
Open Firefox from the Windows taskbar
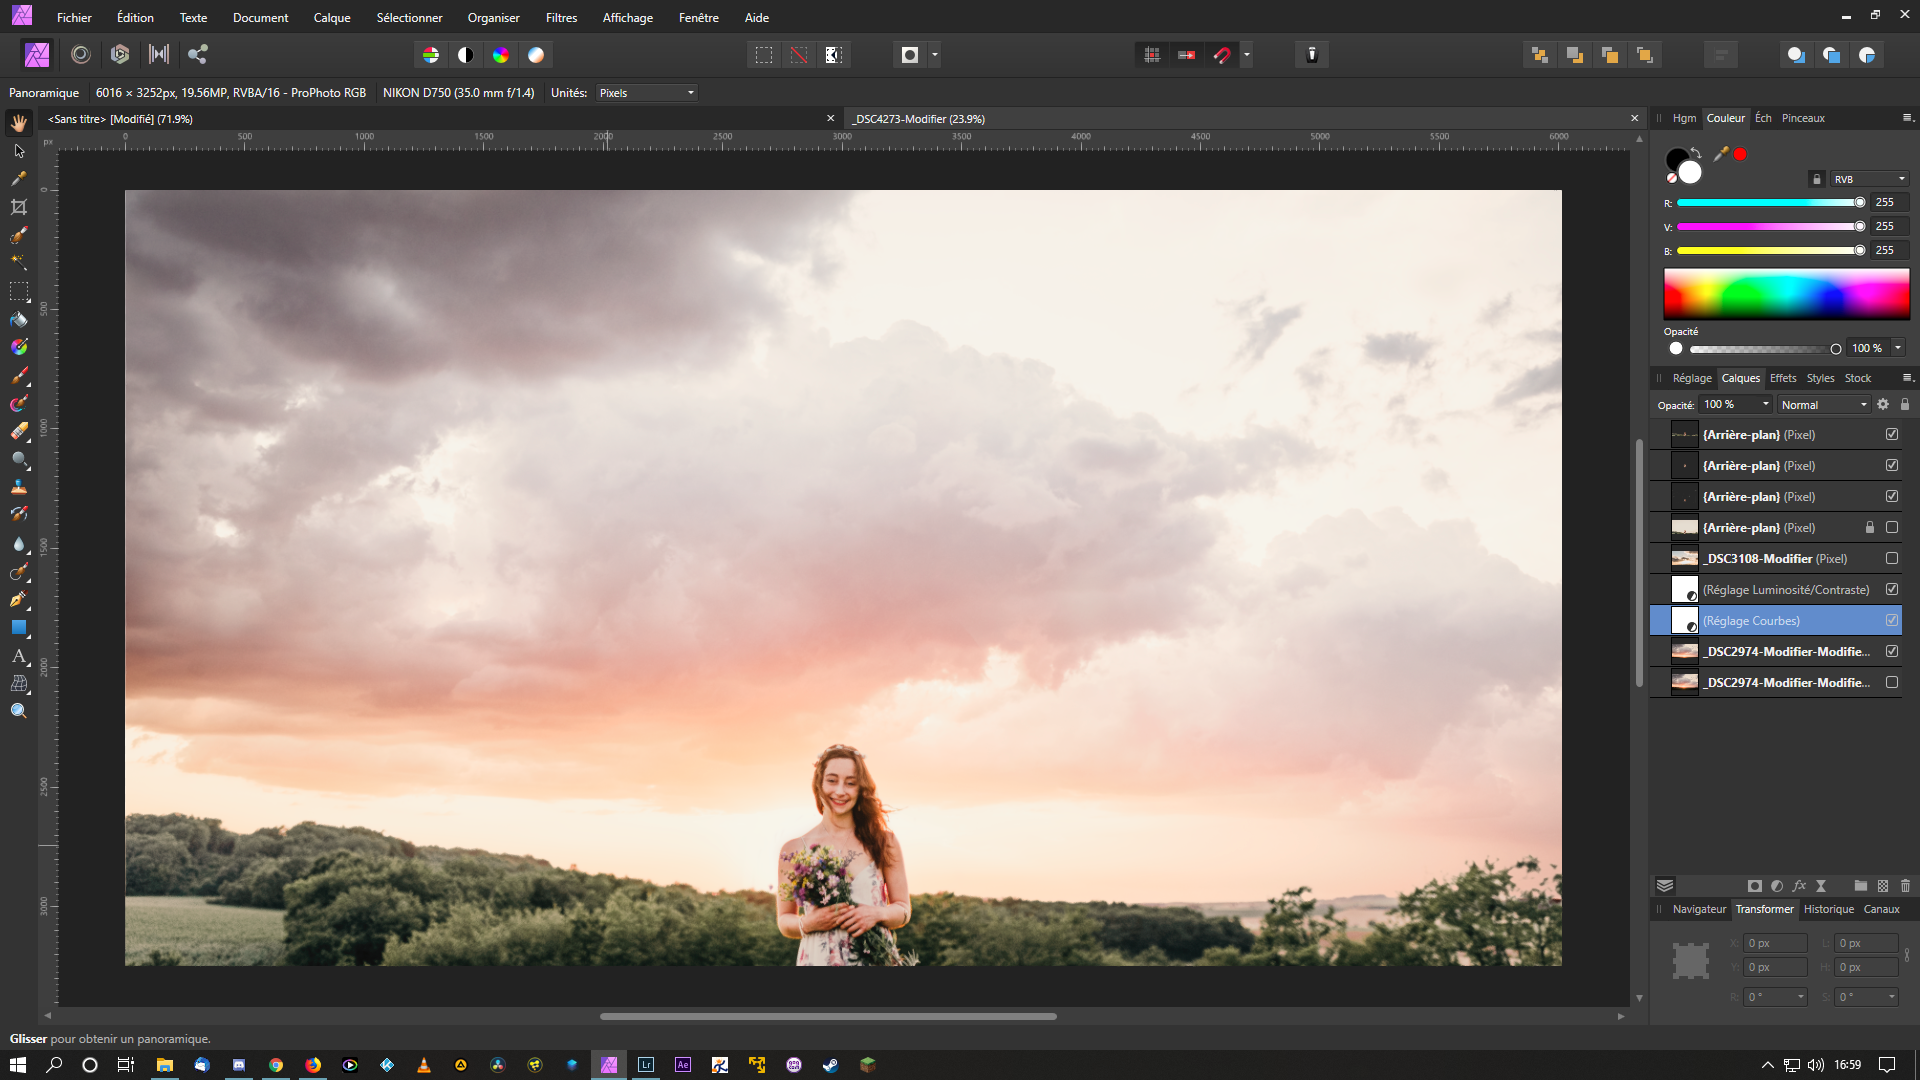(x=313, y=1065)
